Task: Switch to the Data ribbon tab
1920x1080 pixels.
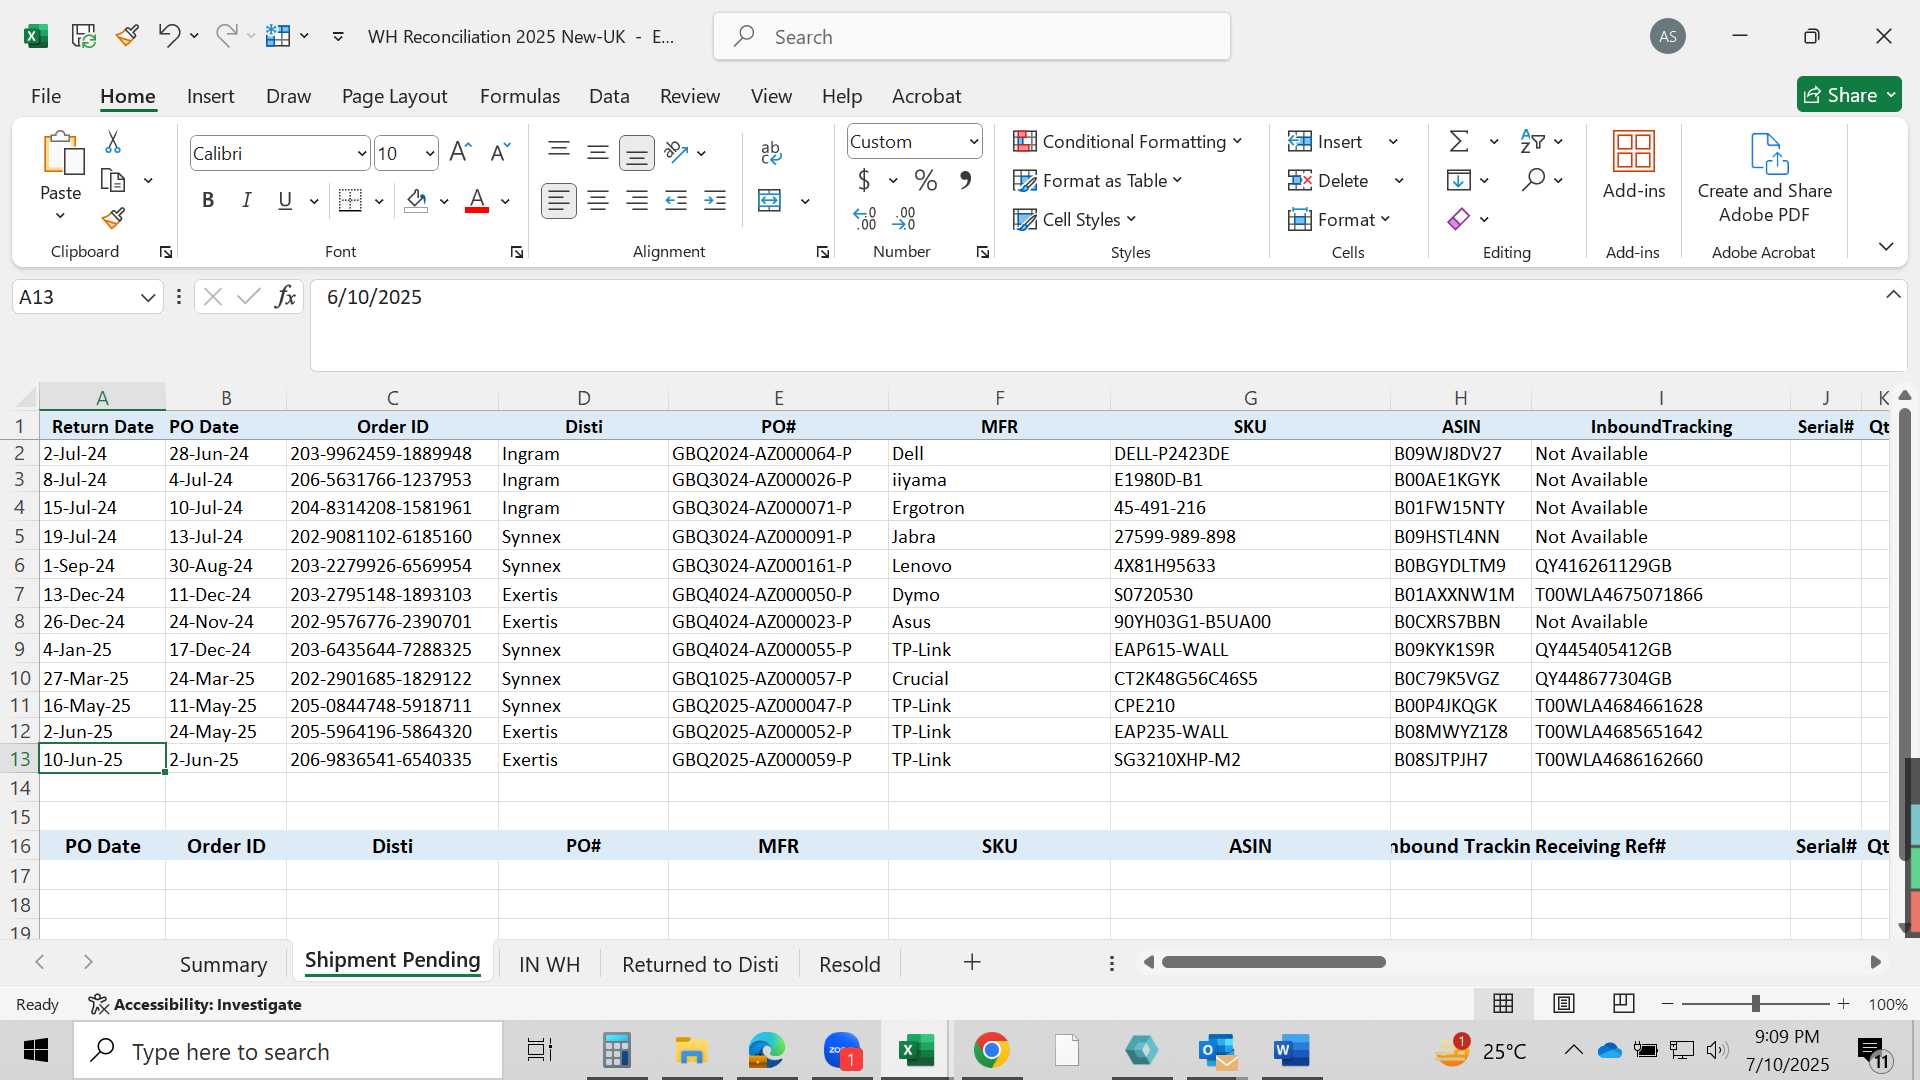Action: [x=609, y=96]
